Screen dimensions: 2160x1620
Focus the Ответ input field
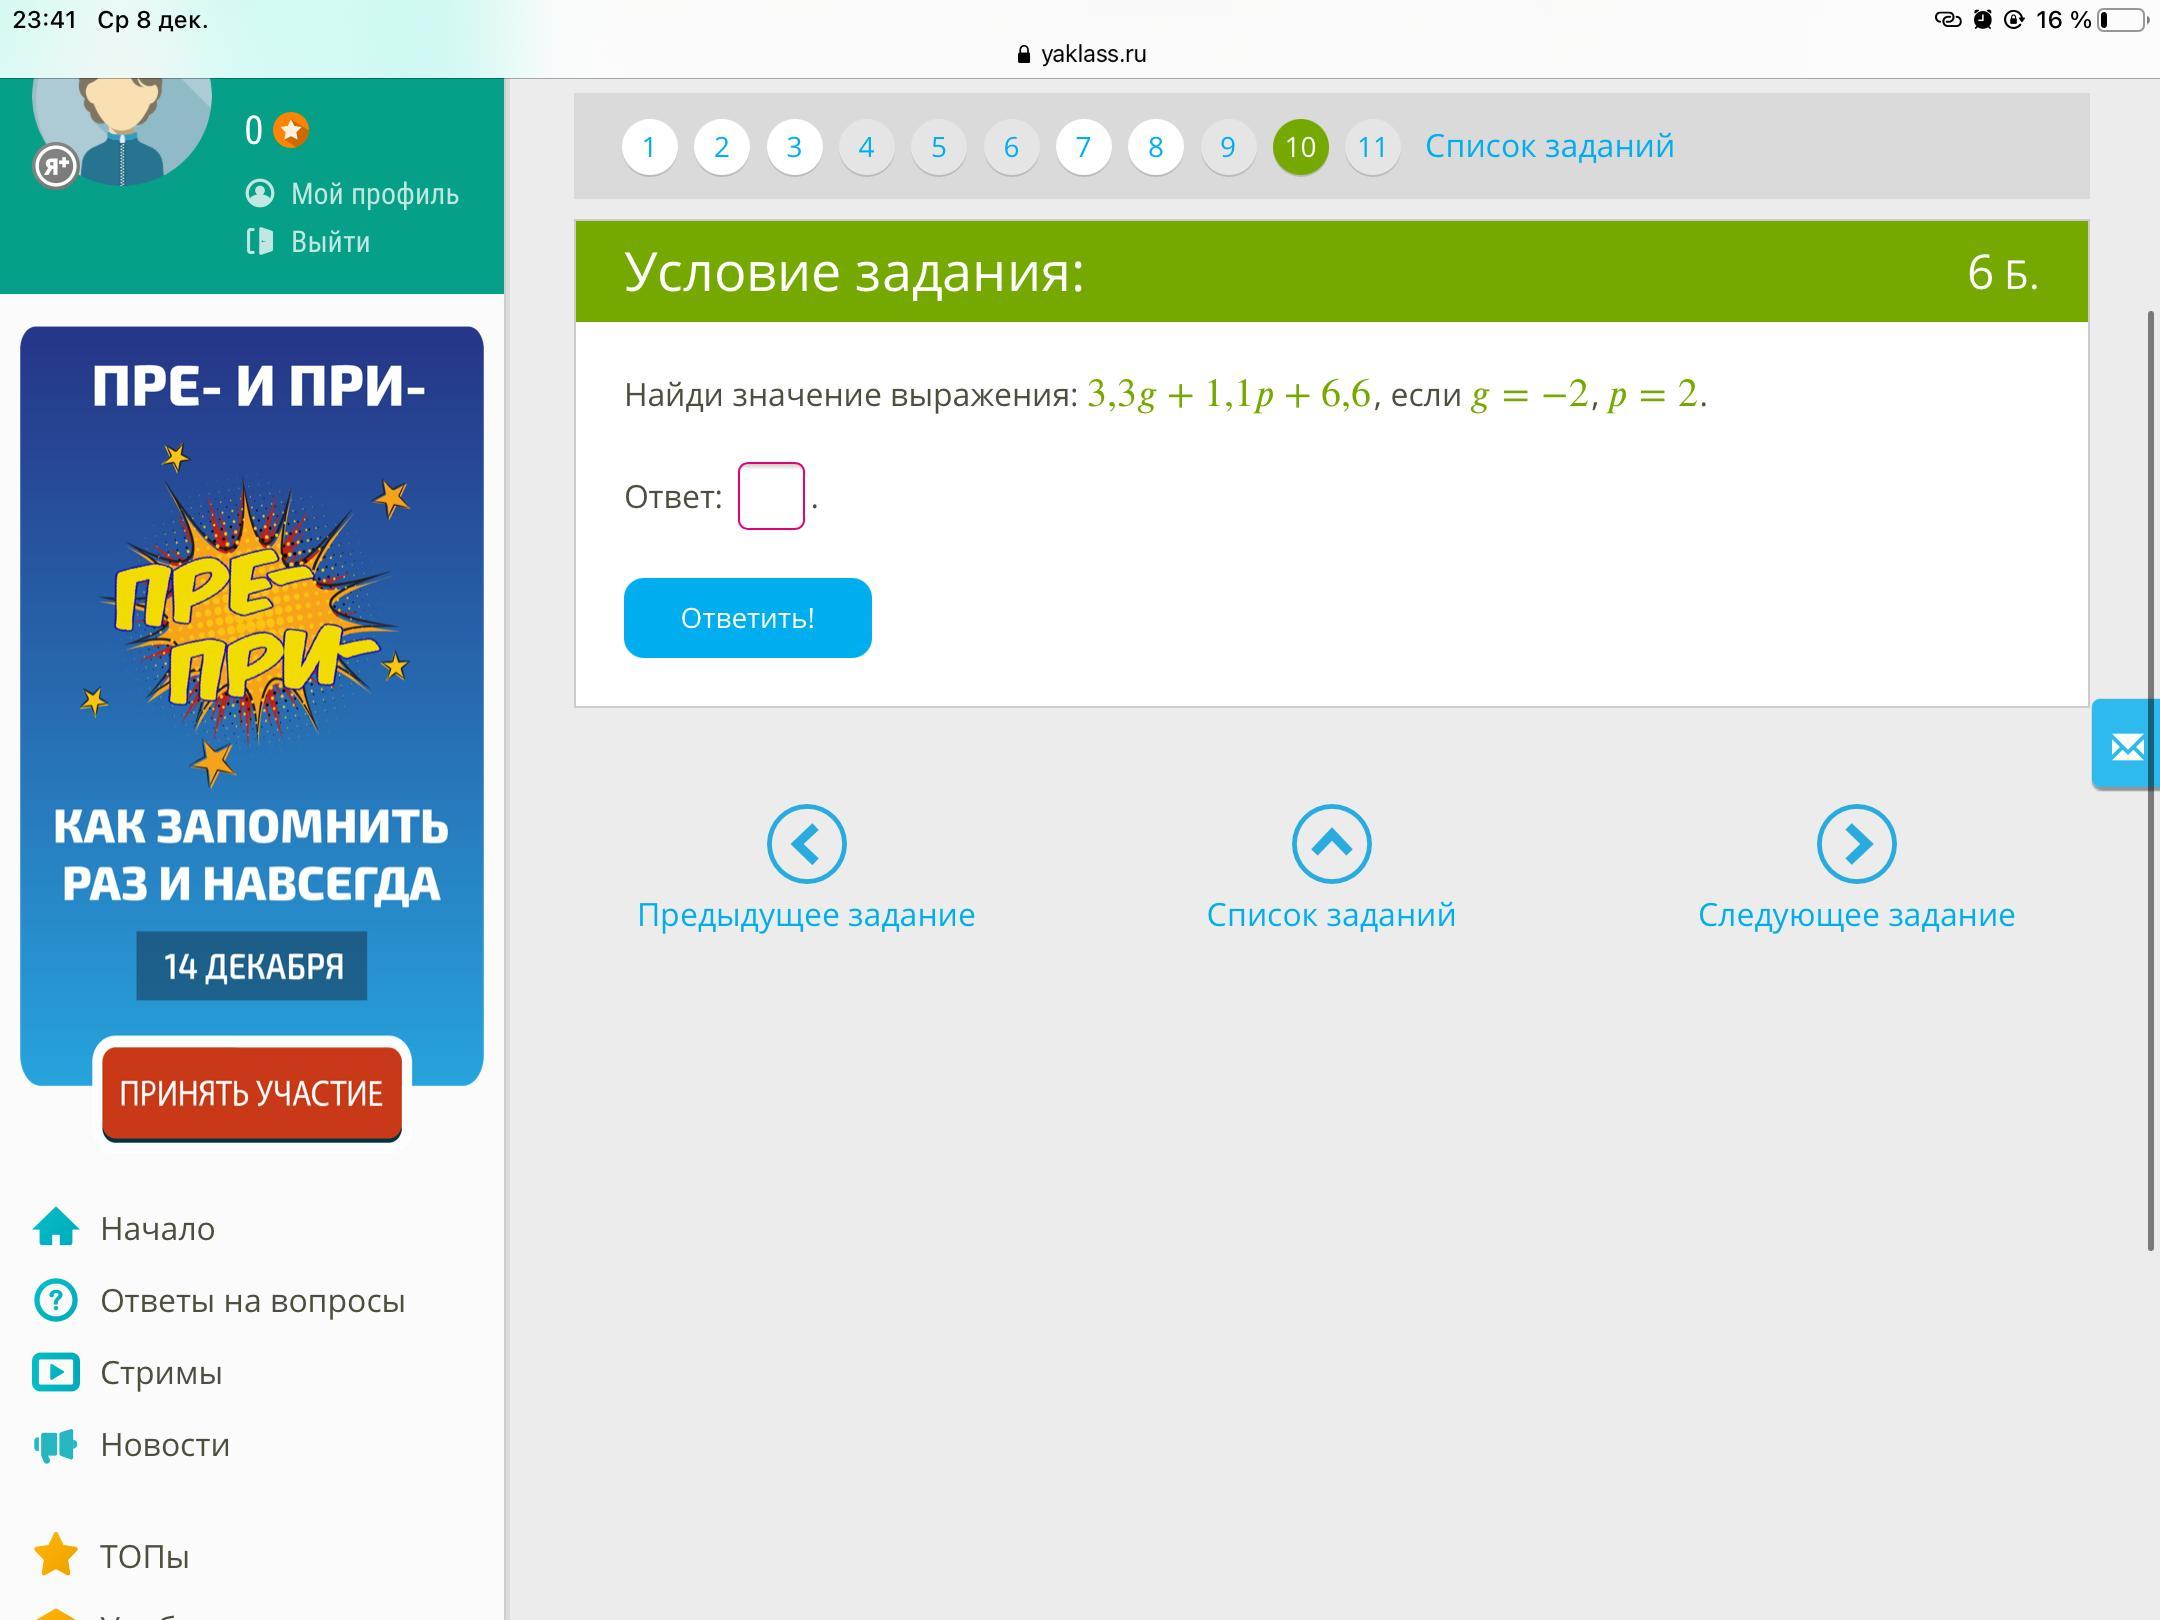tap(771, 496)
